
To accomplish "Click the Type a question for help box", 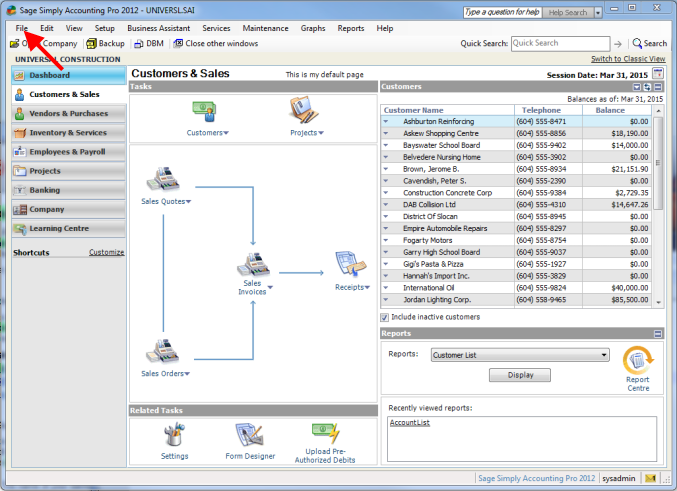I will tap(503, 13).
